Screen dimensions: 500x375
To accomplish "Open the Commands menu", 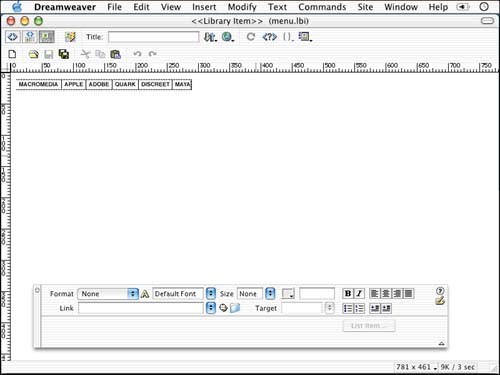I will coord(322,7).
